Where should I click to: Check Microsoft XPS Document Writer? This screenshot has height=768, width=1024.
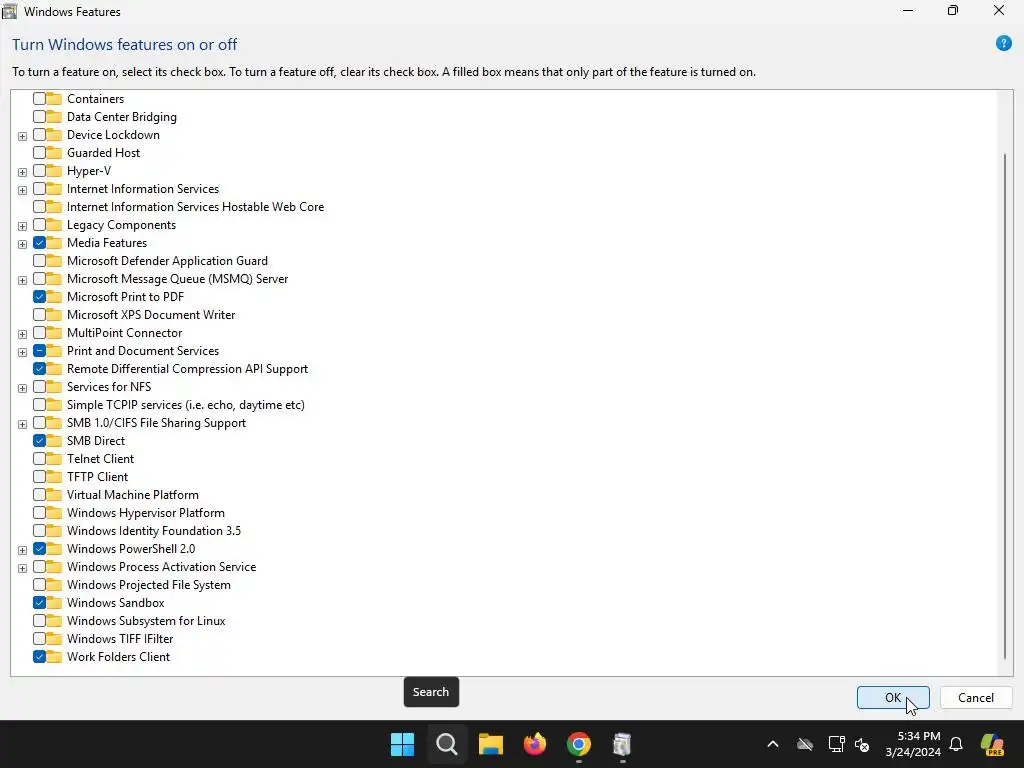pos(39,315)
